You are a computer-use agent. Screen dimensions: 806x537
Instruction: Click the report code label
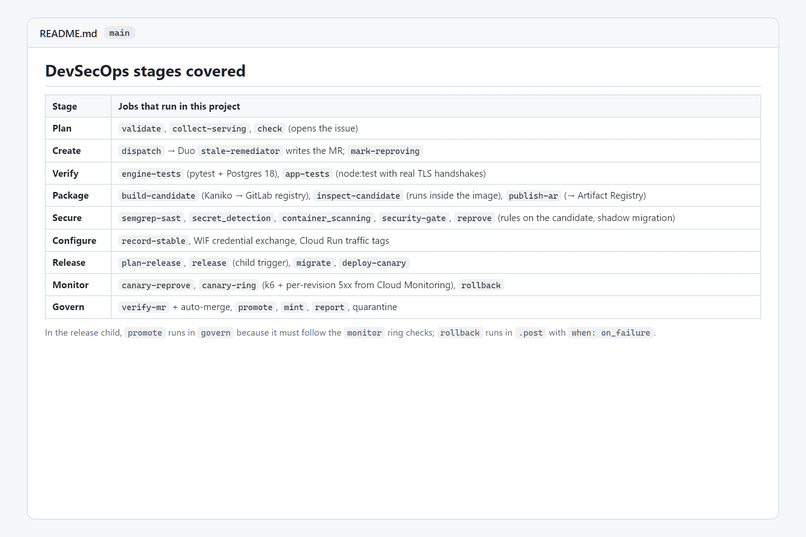click(x=329, y=307)
